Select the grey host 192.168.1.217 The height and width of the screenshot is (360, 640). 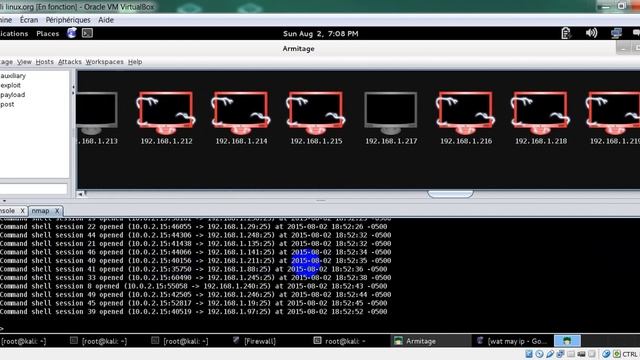pyautogui.click(x=391, y=113)
